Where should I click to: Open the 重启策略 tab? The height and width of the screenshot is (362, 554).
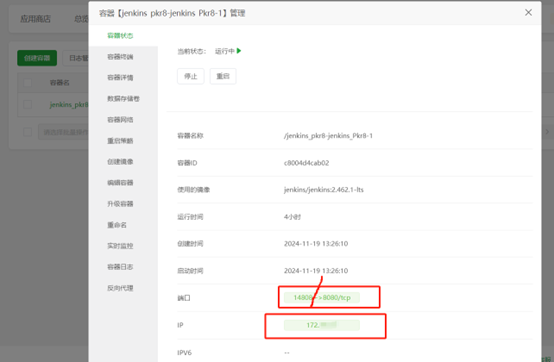120,141
